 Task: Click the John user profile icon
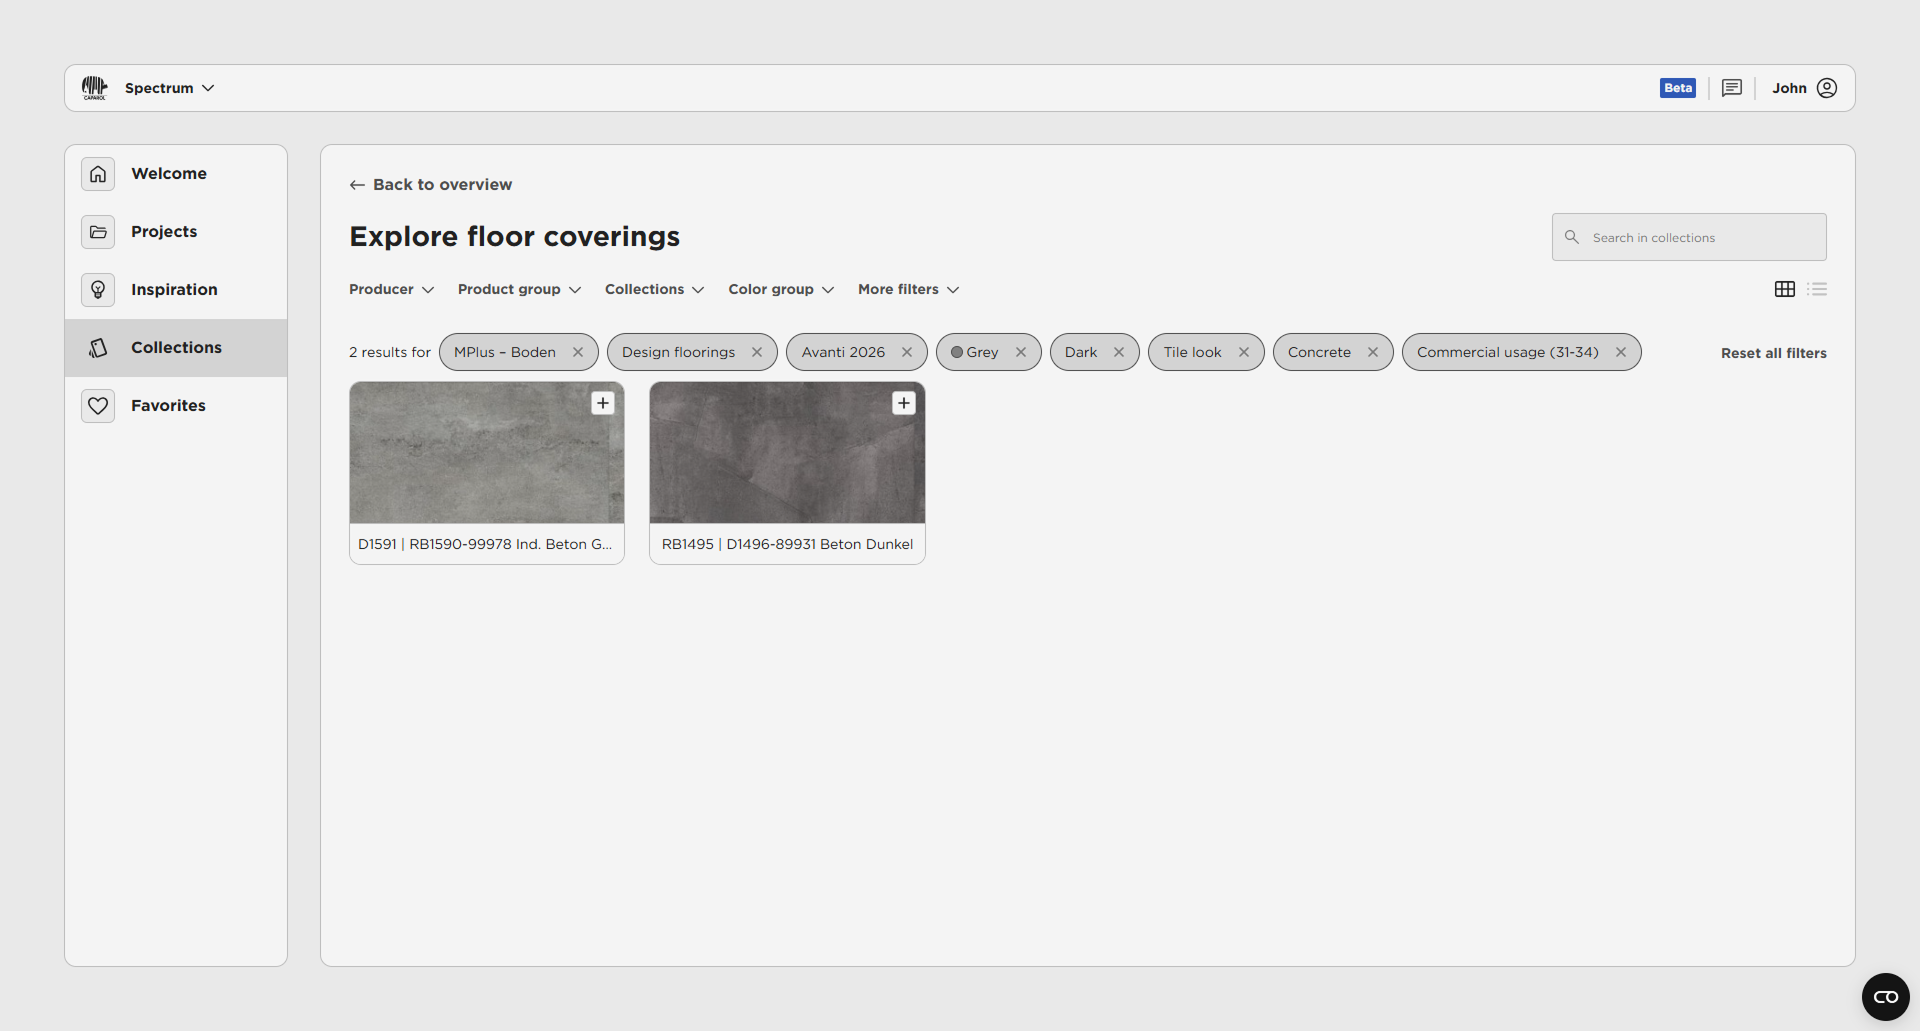(1826, 88)
